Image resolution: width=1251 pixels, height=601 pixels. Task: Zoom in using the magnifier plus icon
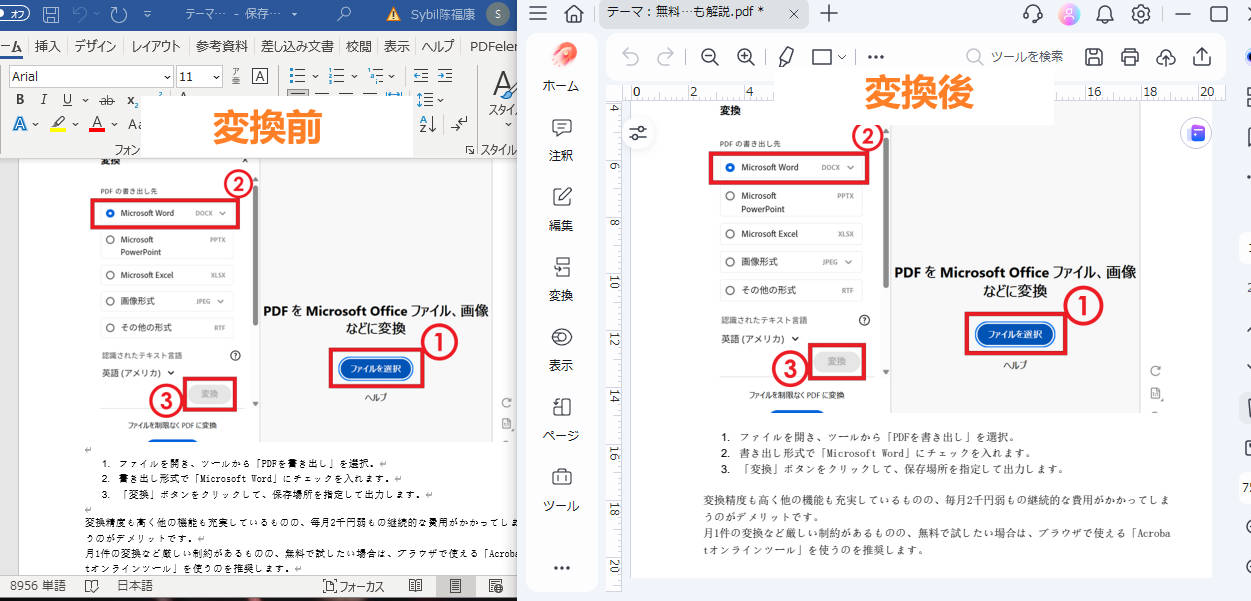[746, 57]
